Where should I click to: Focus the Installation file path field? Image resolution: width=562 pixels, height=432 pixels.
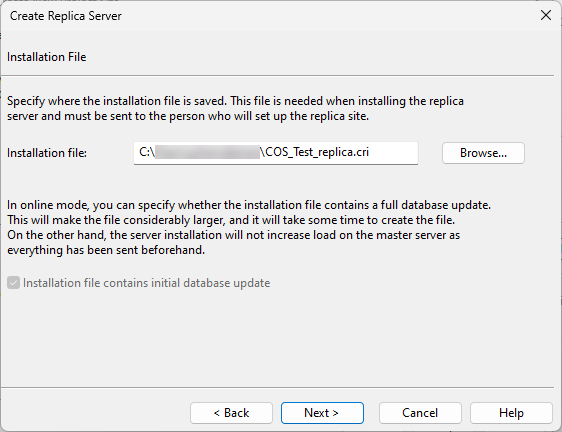(276, 153)
